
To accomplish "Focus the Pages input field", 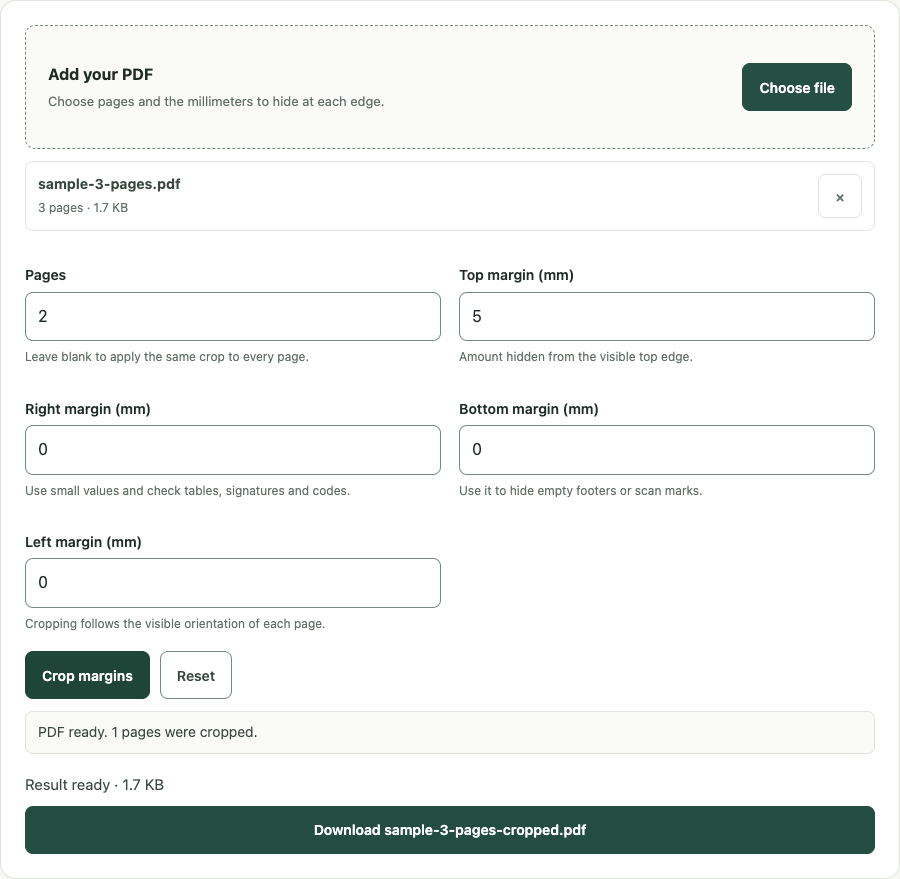I will pyautogui.click(x=233, y=316).
